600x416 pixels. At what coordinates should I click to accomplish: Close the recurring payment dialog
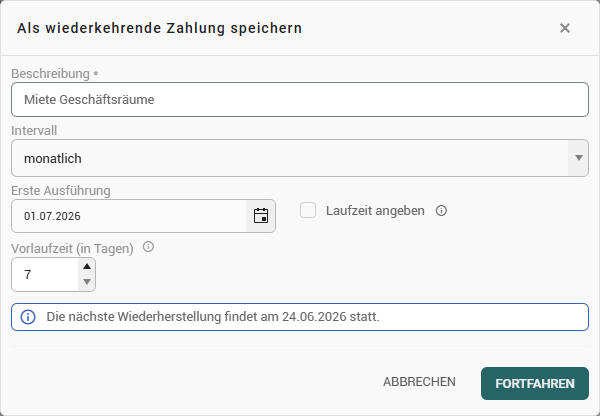[x=565, y=28]
